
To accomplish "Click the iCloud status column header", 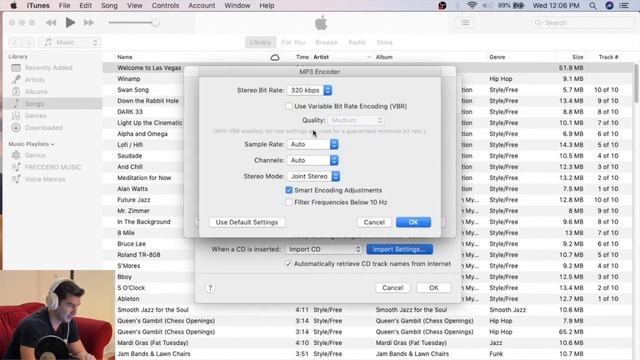I will pyautogui.click(x=275, y=57).
